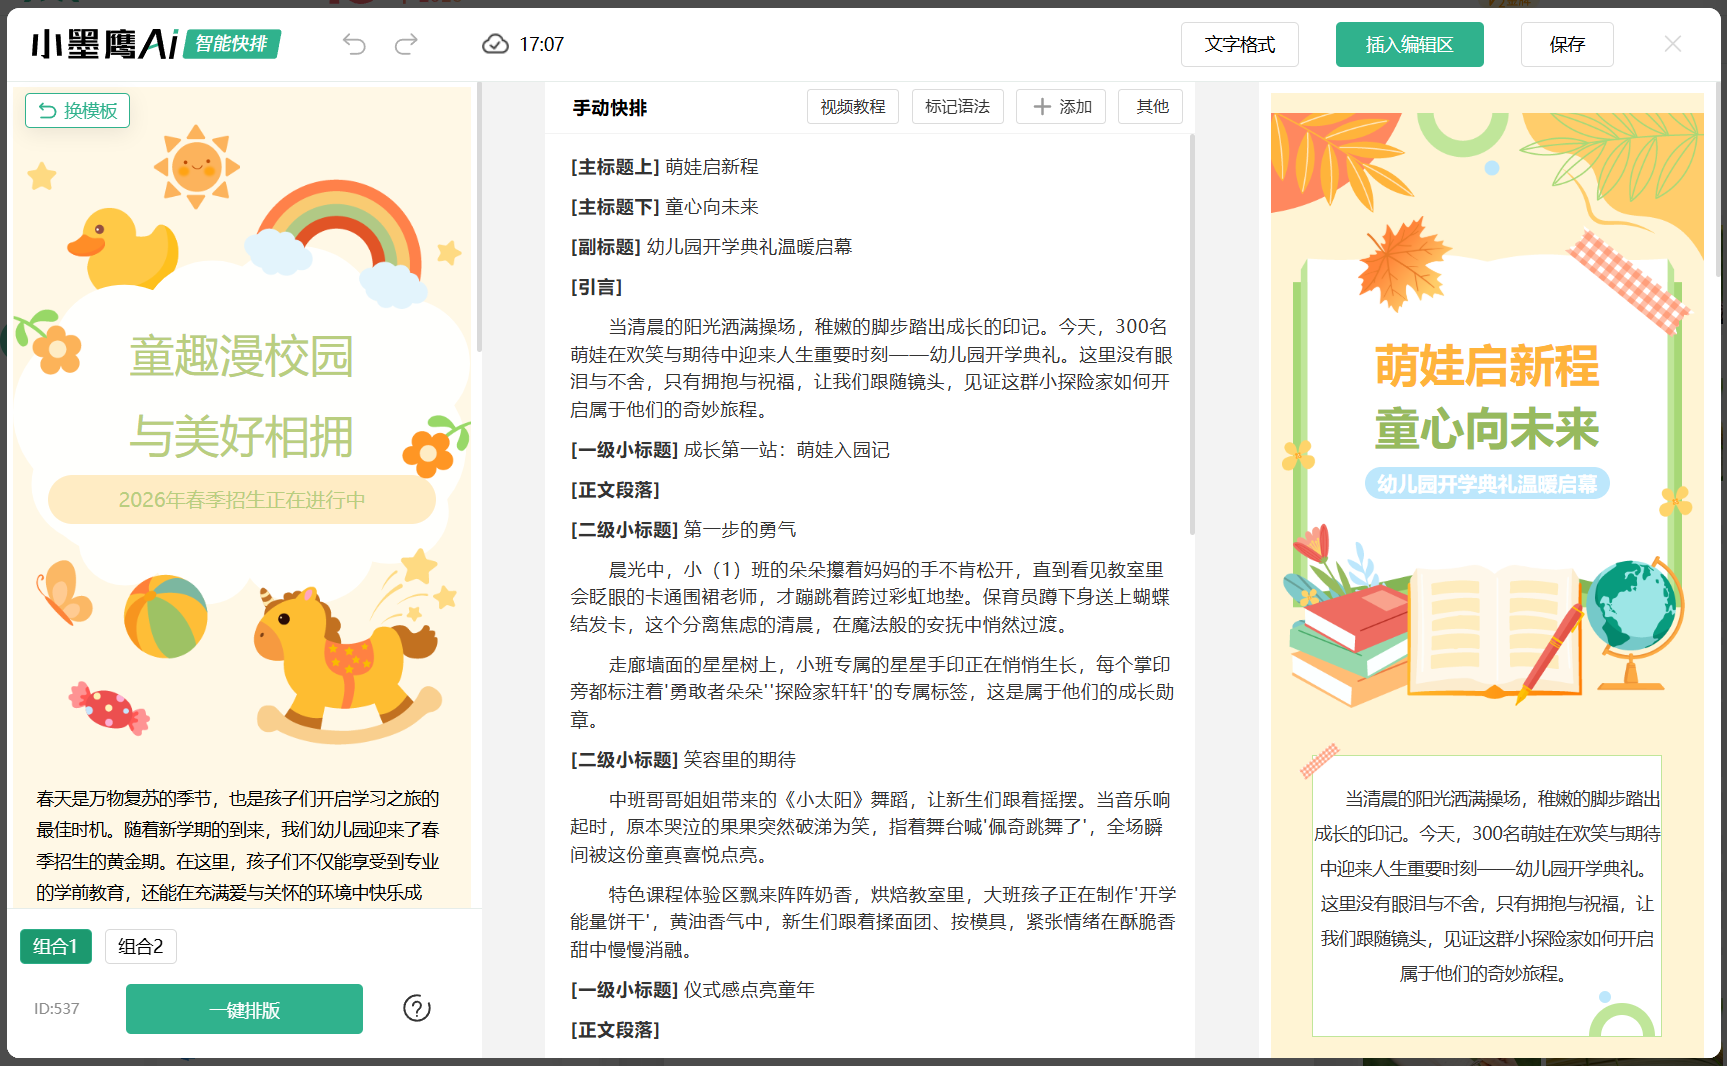Close the editor with the X icon
Image resolution: width=1727 pixels, height=1066 pixels.
(1672, 44)
